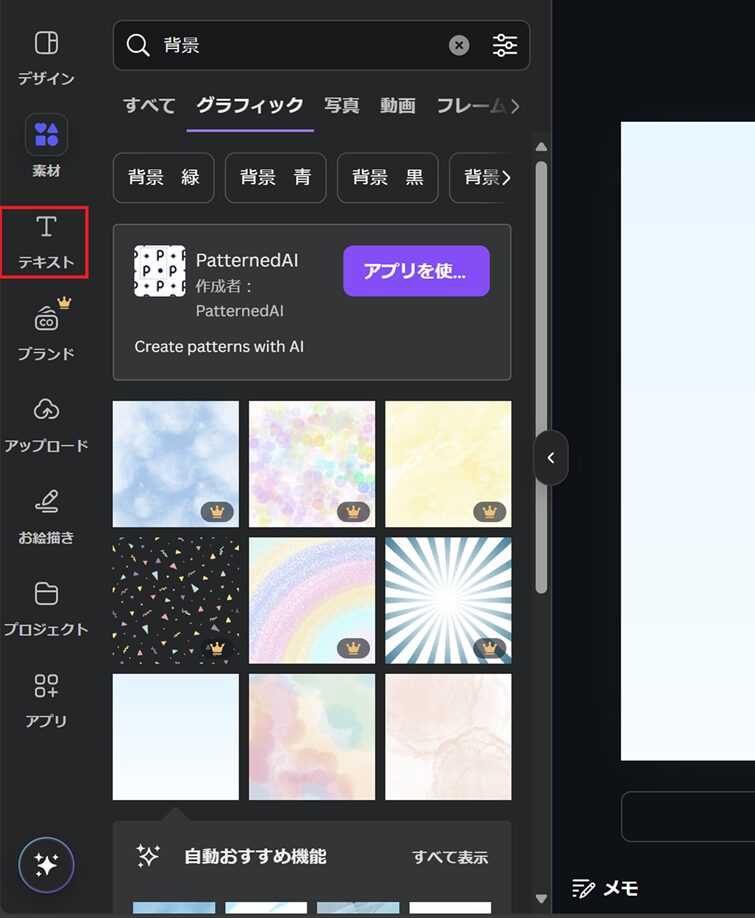Switch to the 写真 (Photos) tab
The image size is (755, 918).
pyautogui.click(x=341, y=105)
